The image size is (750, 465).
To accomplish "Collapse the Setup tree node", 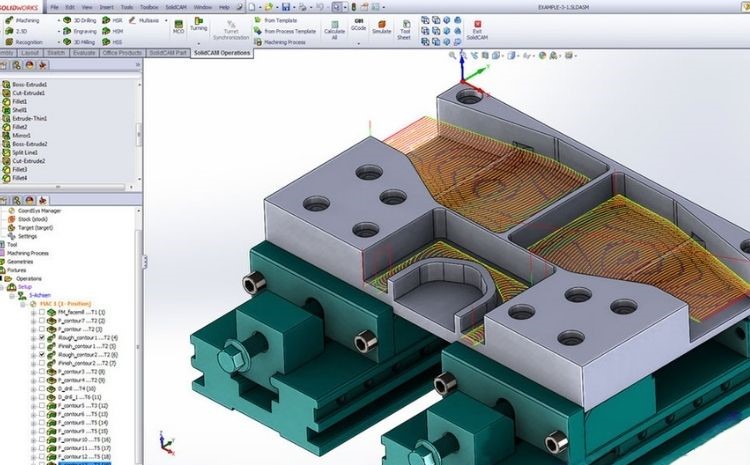I will click(x=5, y=287).
